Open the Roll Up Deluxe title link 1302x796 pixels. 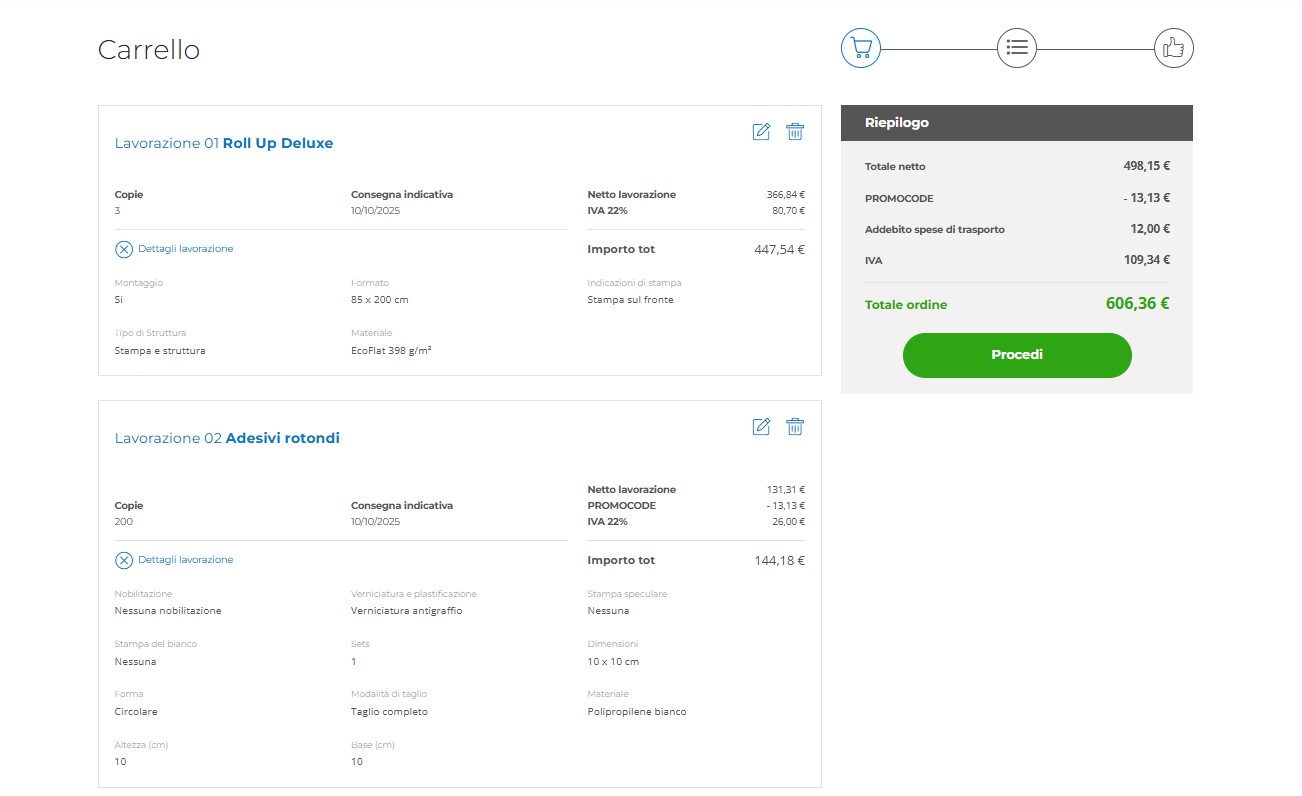pos(277,143)
